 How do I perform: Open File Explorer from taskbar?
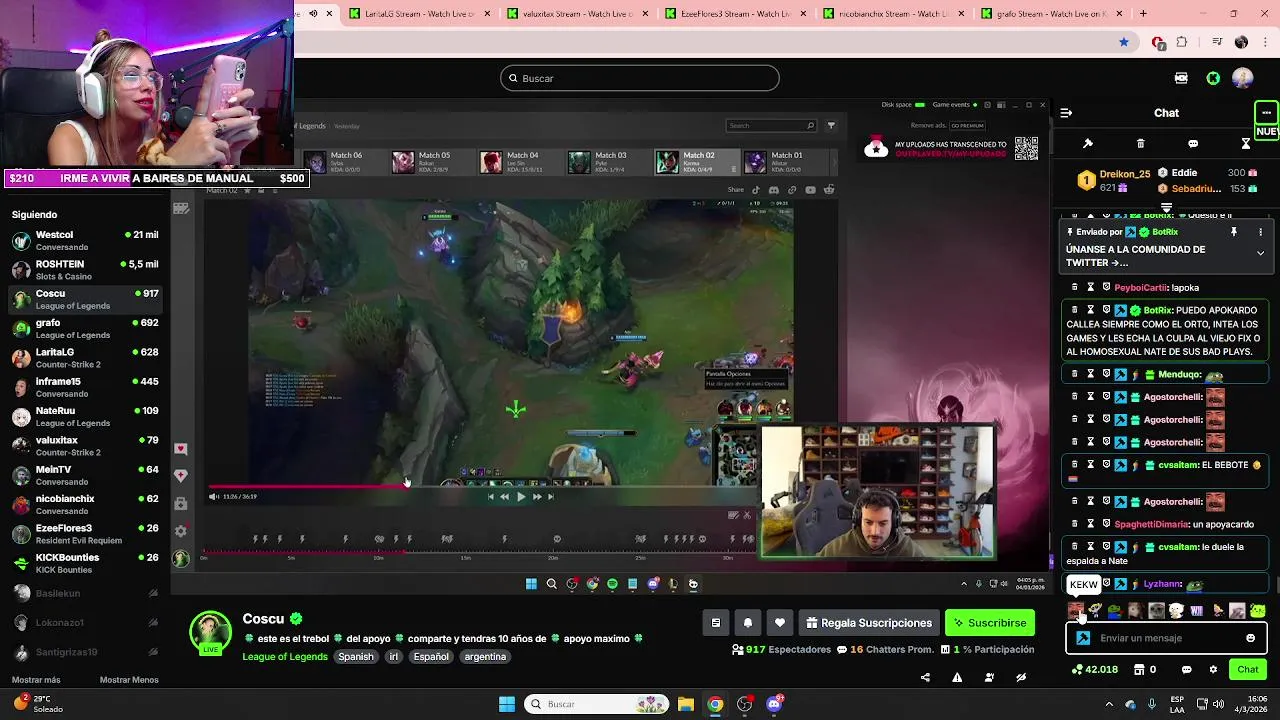[x=686, y=704]
